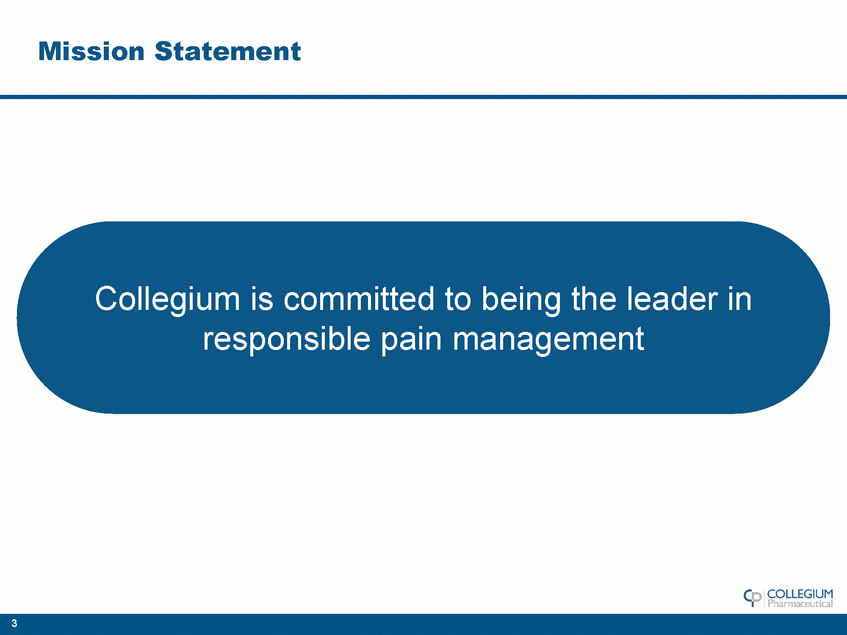
Task: Click the Collegium CP logo icon
Action: click(x=753, y=597)
